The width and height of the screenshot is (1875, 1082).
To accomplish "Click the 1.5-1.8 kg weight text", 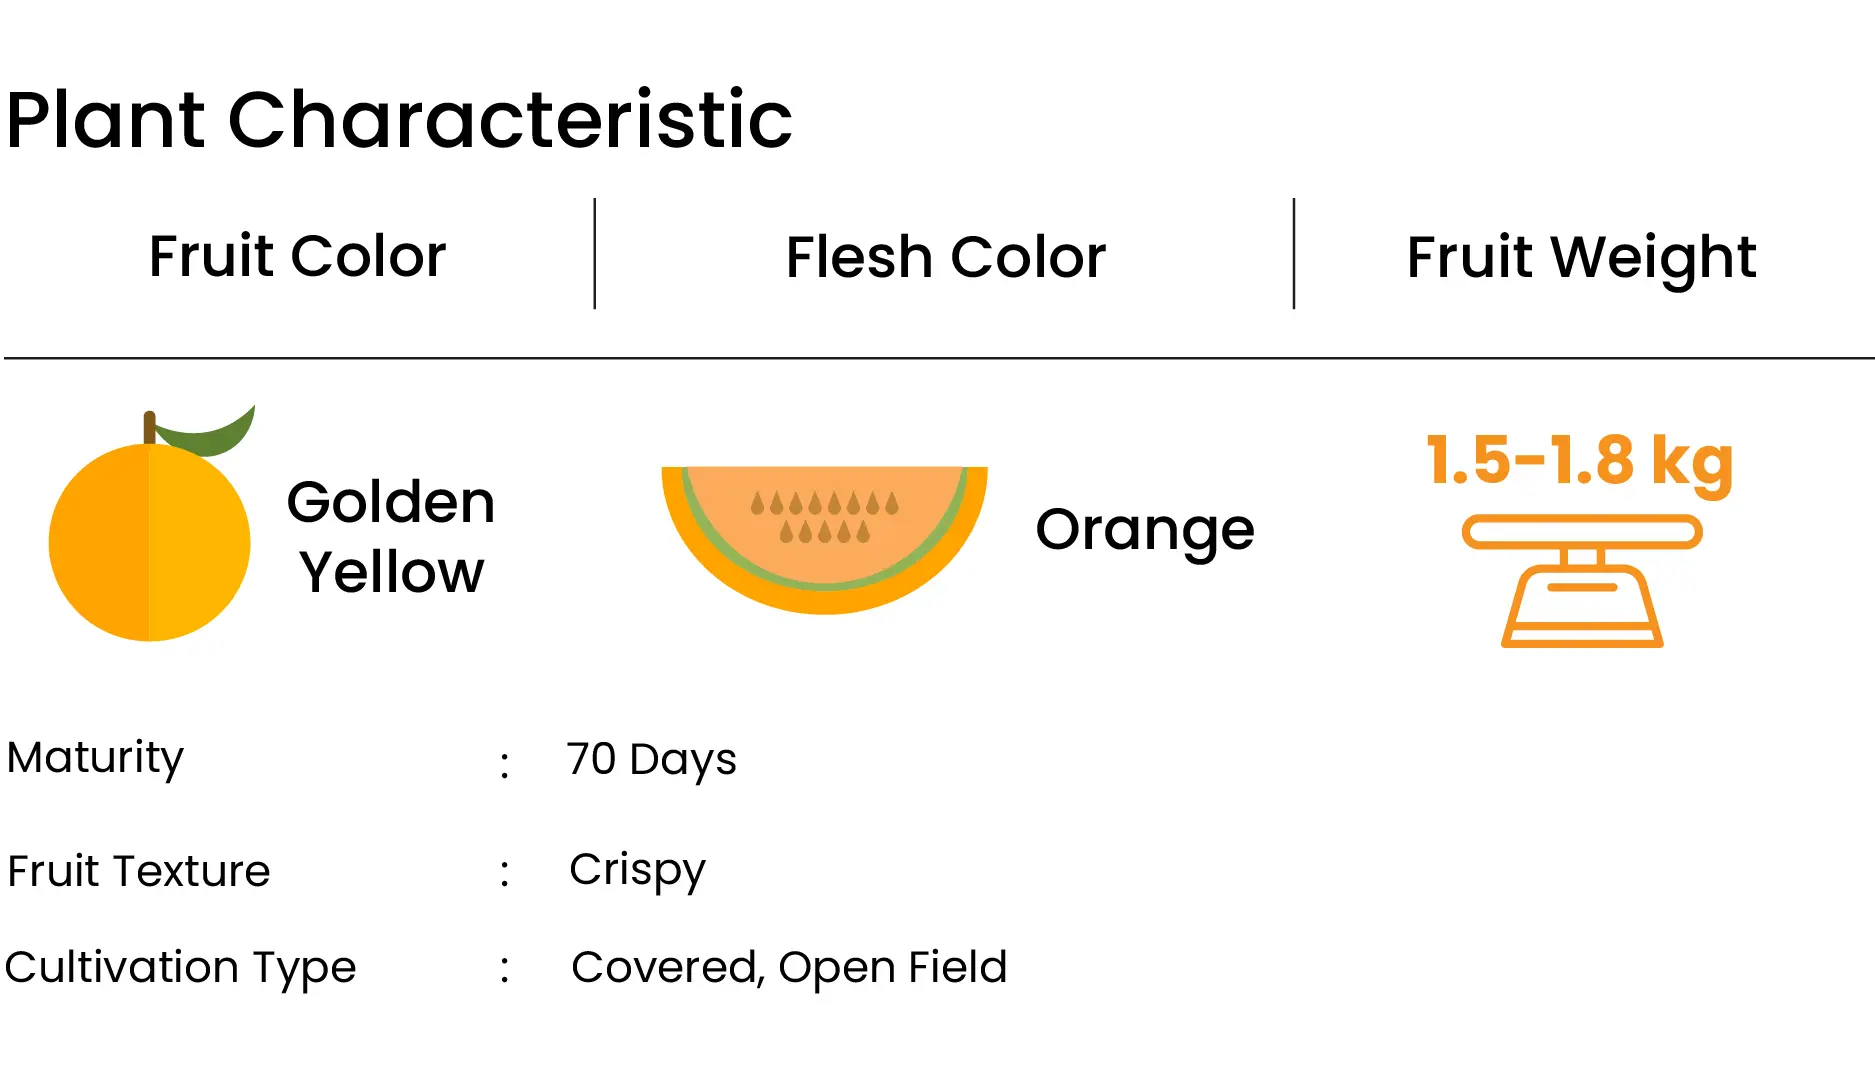I will click(x=1580, y=462).
